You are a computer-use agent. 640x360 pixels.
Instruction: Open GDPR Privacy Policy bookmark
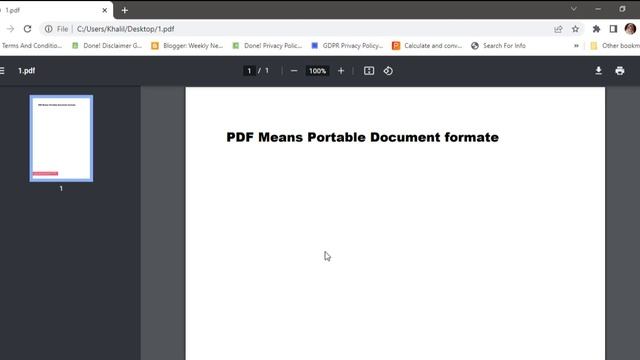point(347,46)
